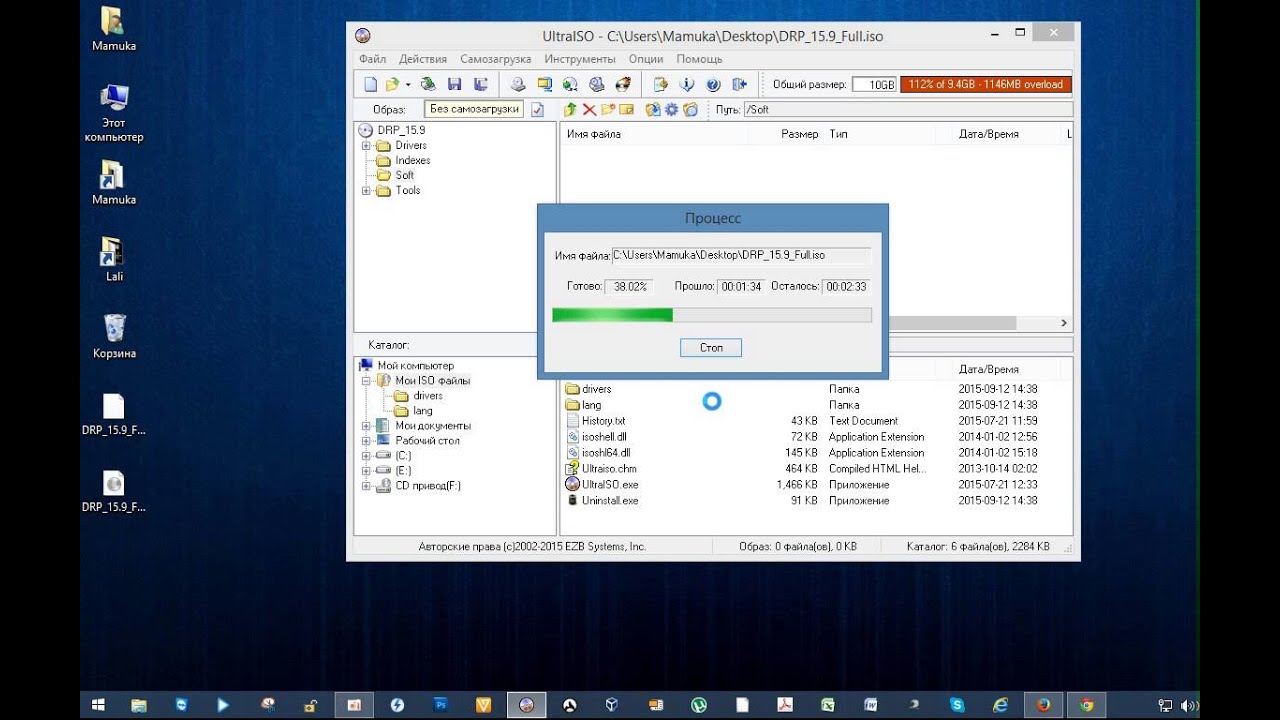Open the Самозагрузка menu
This screenshot has width=1280, height=720.
point(496,59)
